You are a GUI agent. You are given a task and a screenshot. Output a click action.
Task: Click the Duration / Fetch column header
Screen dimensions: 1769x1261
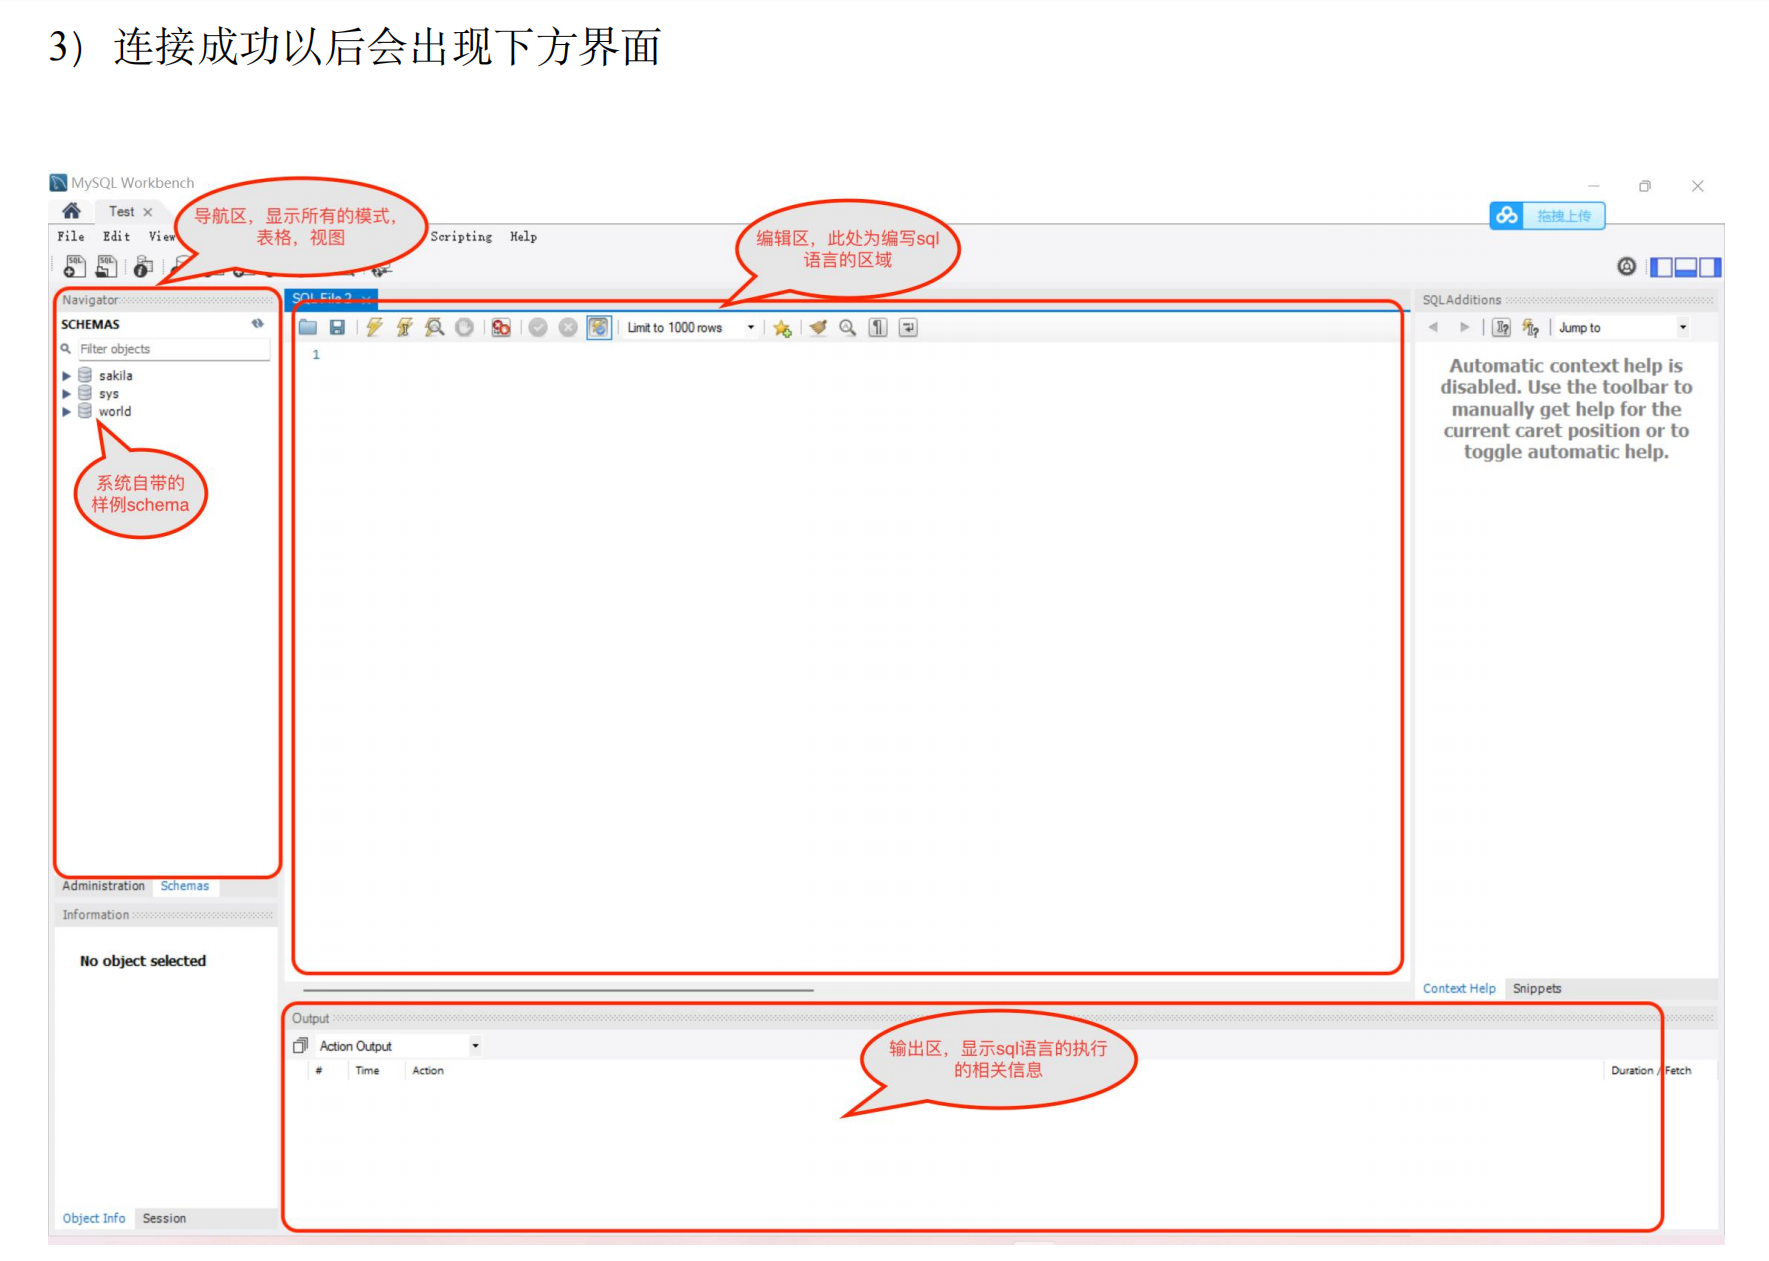1651,1070
